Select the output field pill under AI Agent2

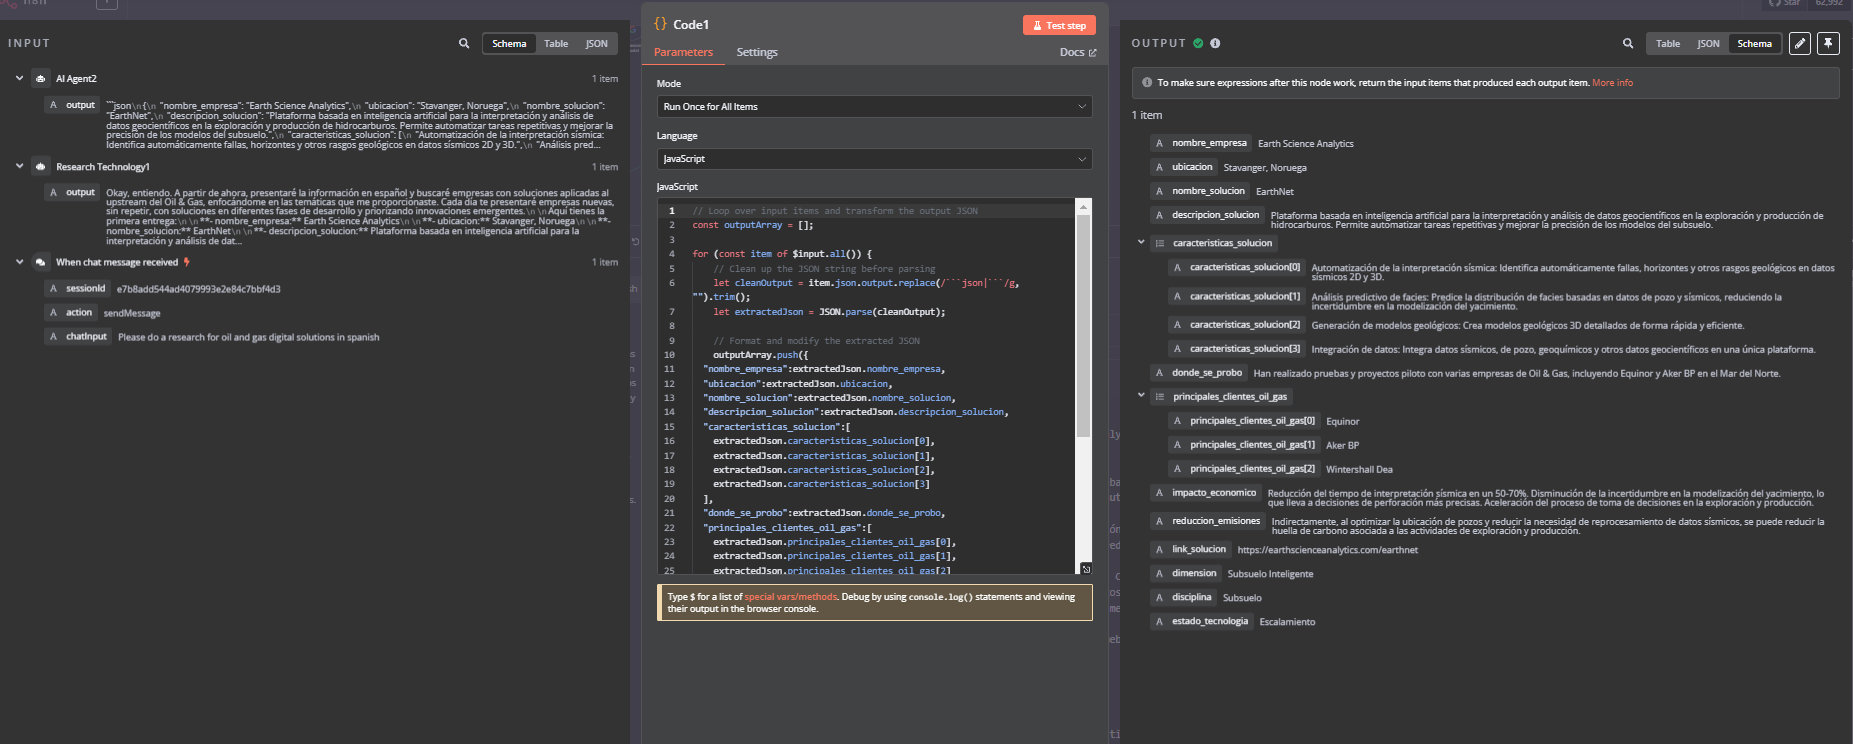pos(72,105)
